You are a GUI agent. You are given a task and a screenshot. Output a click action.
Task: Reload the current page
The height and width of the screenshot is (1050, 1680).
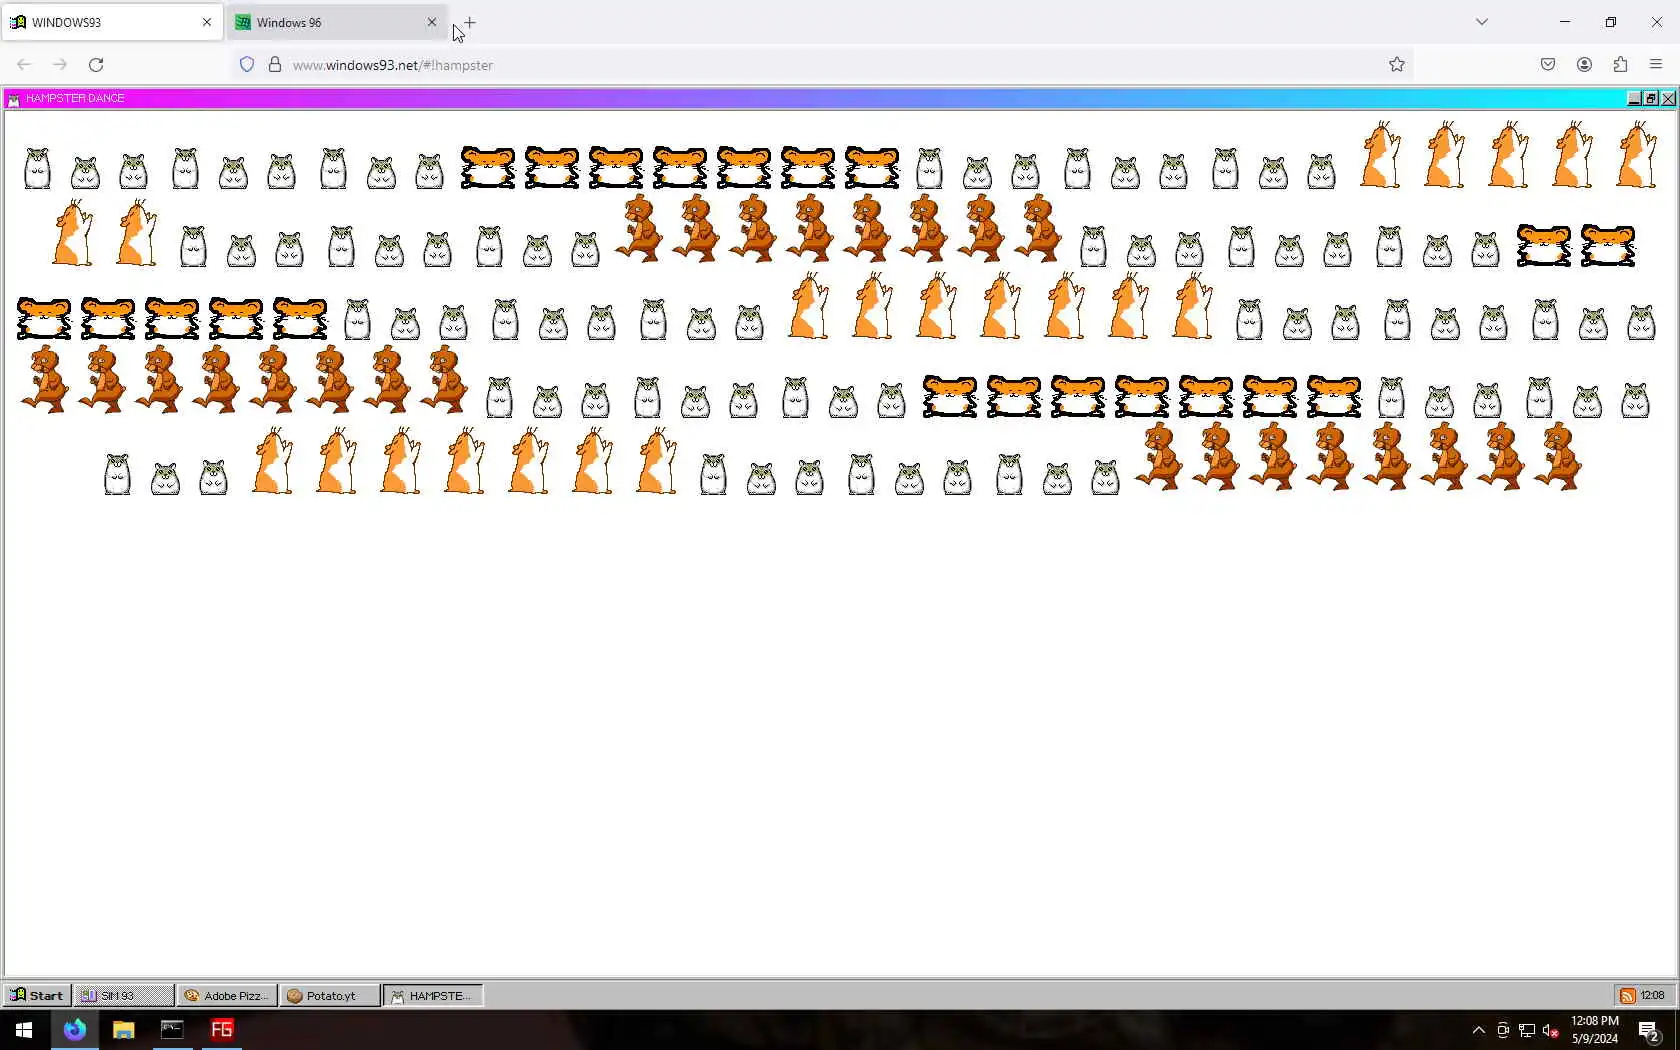click(96, 64)
